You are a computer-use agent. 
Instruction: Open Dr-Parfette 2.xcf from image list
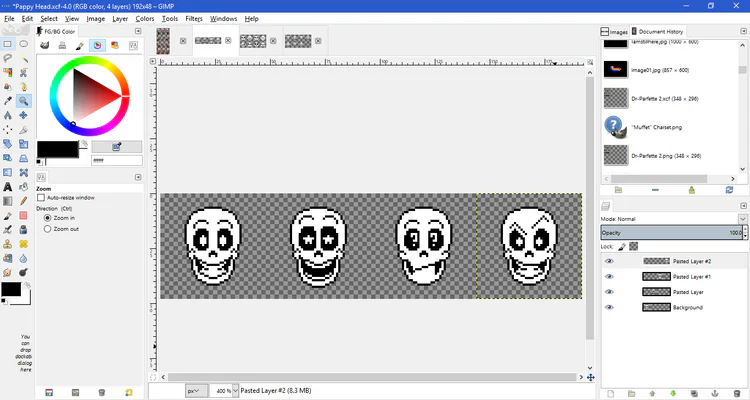(x=664, y=99)
